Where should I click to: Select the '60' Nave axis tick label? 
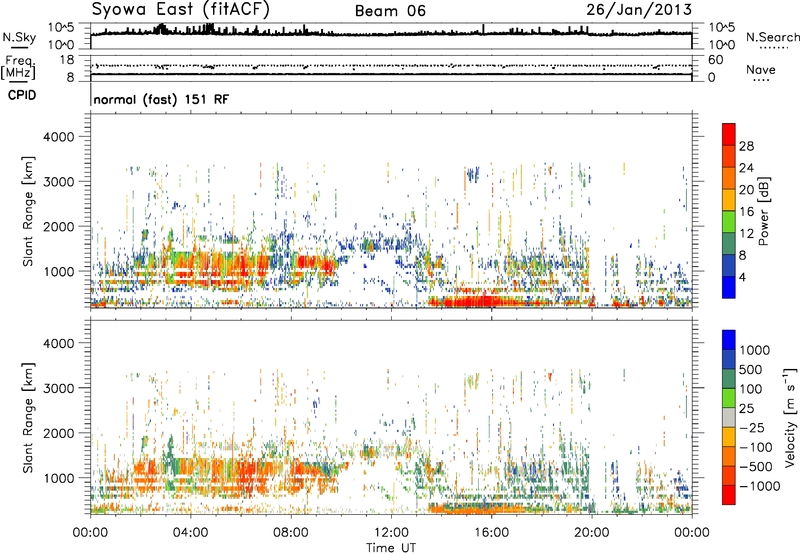(x=715, y=60)
